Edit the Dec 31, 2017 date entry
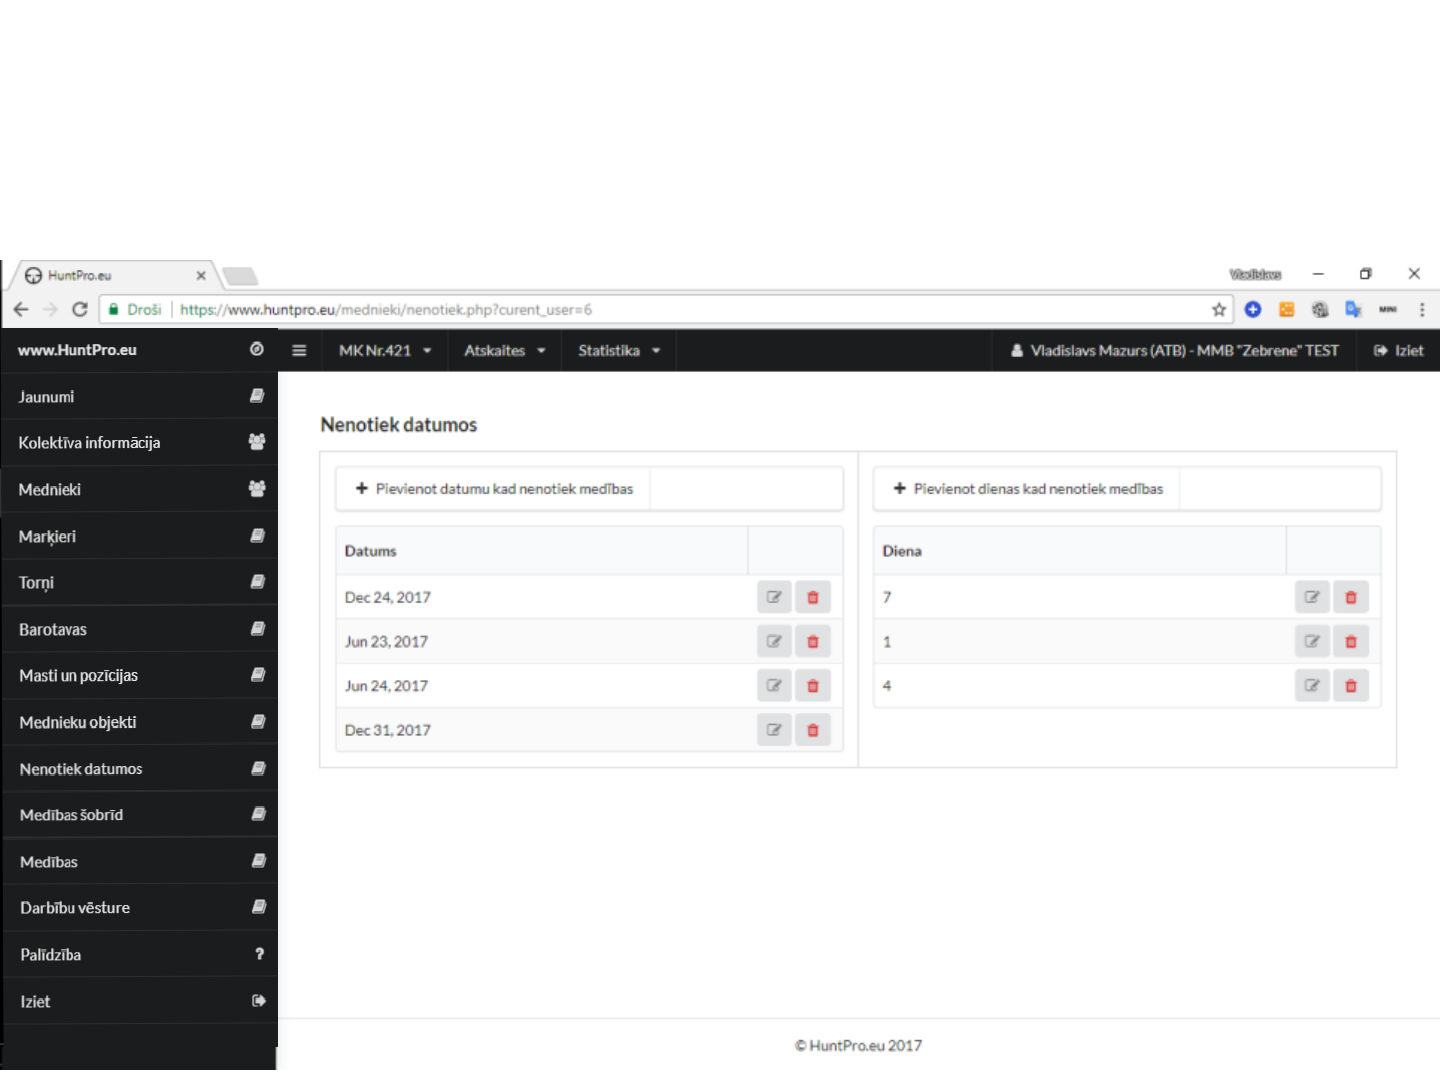 click(774, 730)
